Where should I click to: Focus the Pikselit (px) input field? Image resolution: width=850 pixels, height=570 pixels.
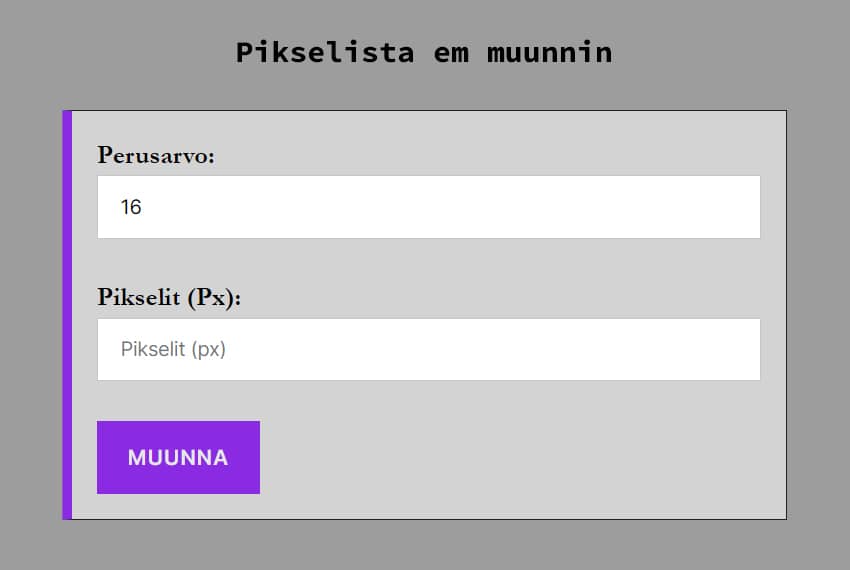click(428, 349)
